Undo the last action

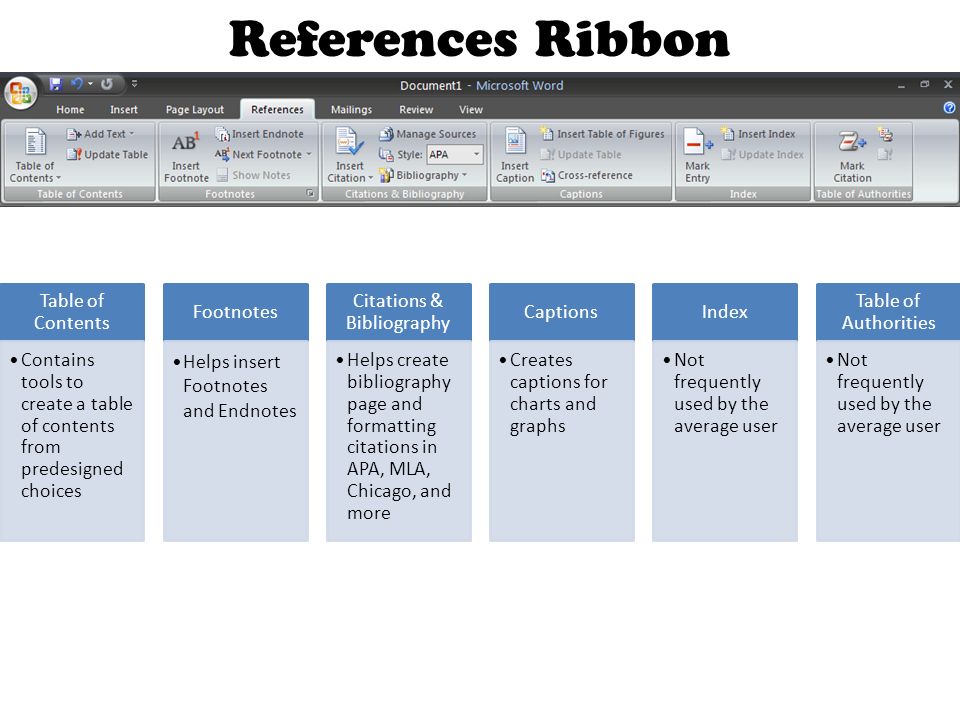tap(77, 84)
